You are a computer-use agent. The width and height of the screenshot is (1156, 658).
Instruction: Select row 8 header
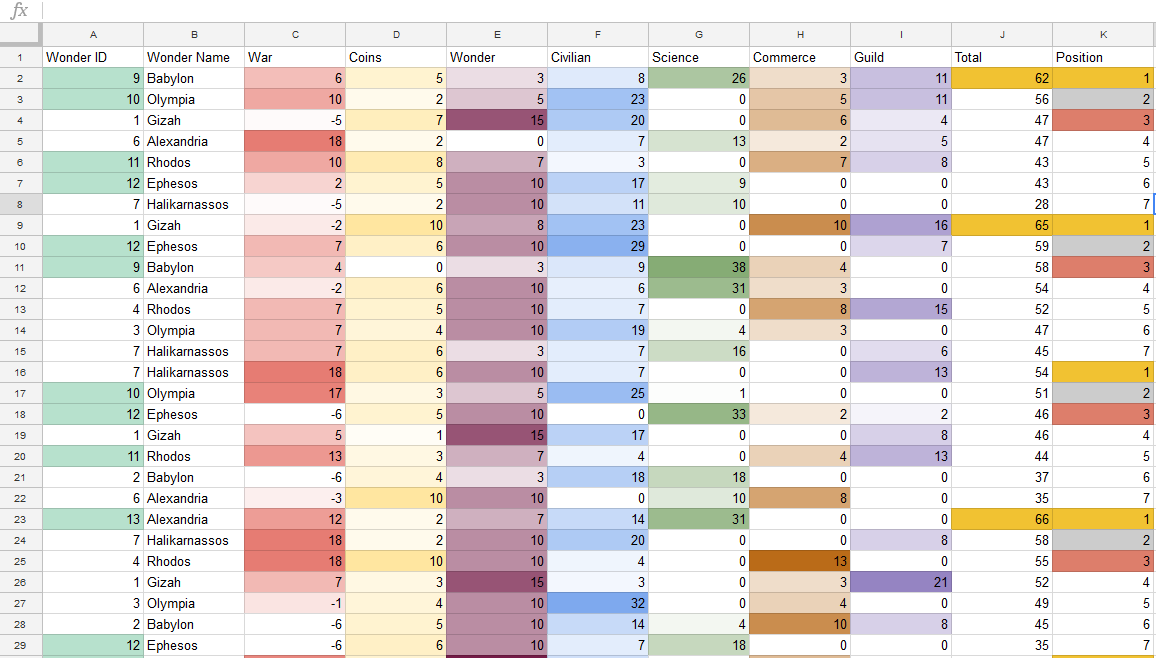[21, 204]
